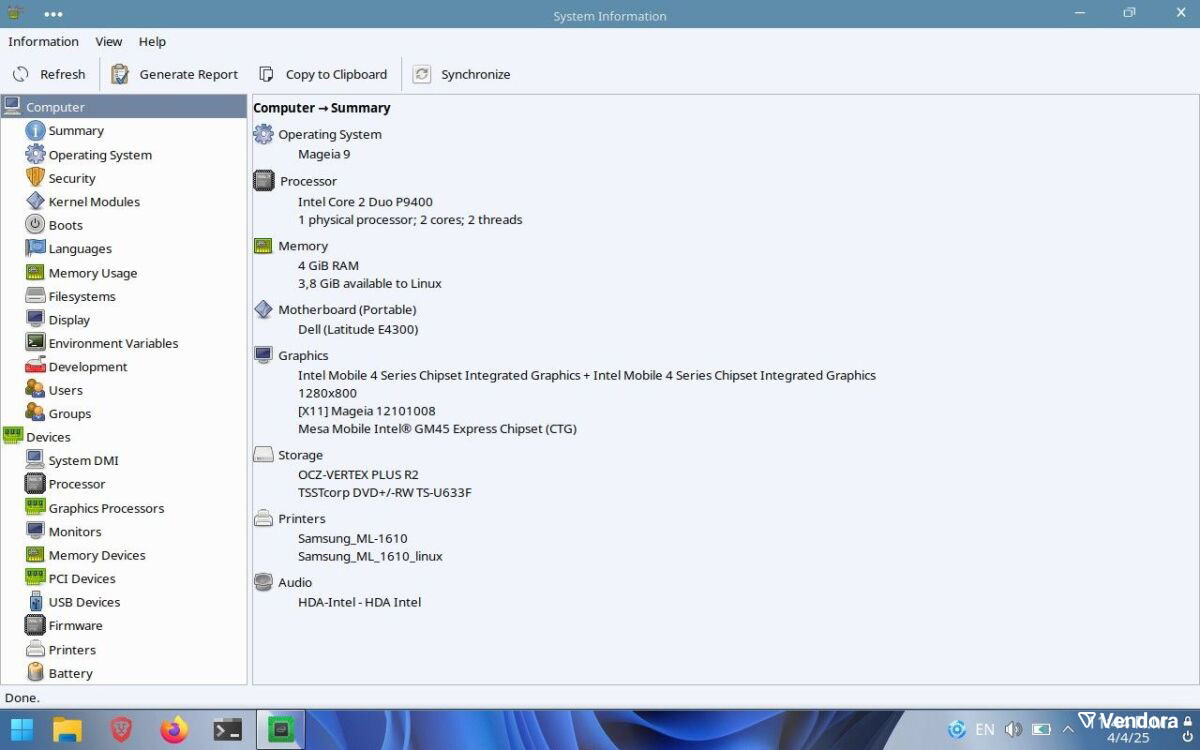The width and height of the screenshot is (1200, 750).
Task: Launch Brave browser from the taskbar
Action: click(x=121, y=730)
